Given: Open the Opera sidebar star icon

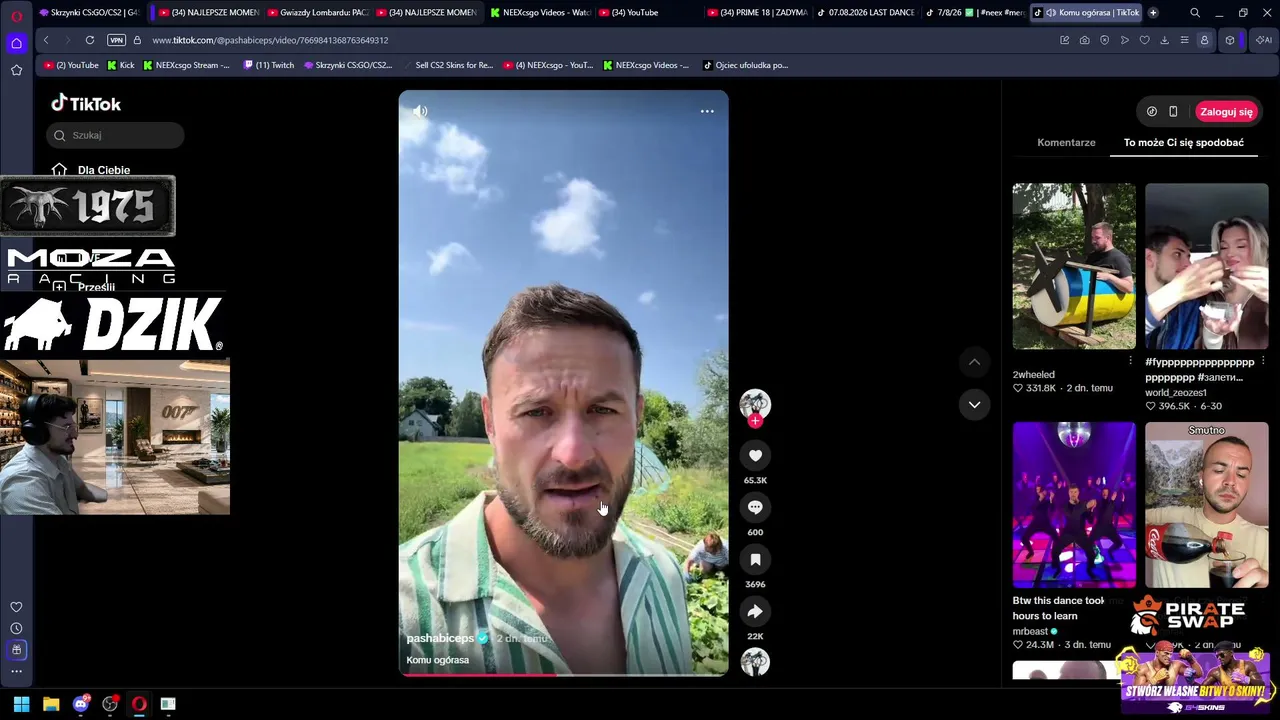Looking at the screenshot, I should pos(16,70).
